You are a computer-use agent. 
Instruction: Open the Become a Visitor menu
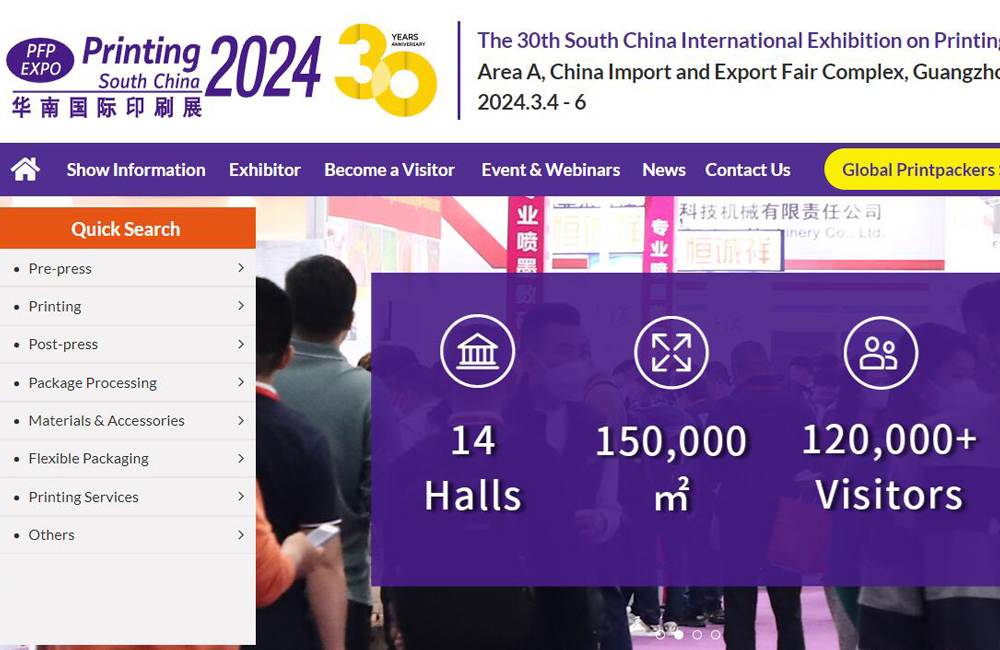pyautogui.click(x=390, y=170)
